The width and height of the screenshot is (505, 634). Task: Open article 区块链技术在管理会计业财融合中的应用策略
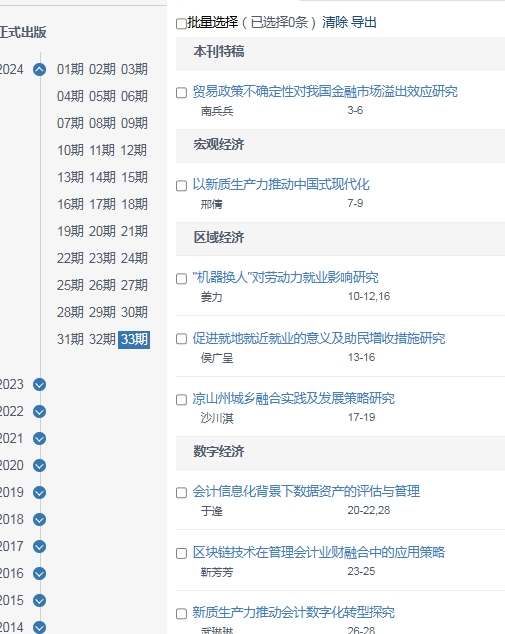318,552
